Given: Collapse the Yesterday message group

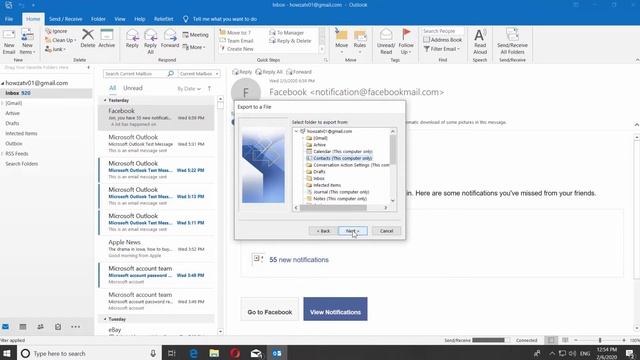Looking at the screenshot, I should click(105, 100).
